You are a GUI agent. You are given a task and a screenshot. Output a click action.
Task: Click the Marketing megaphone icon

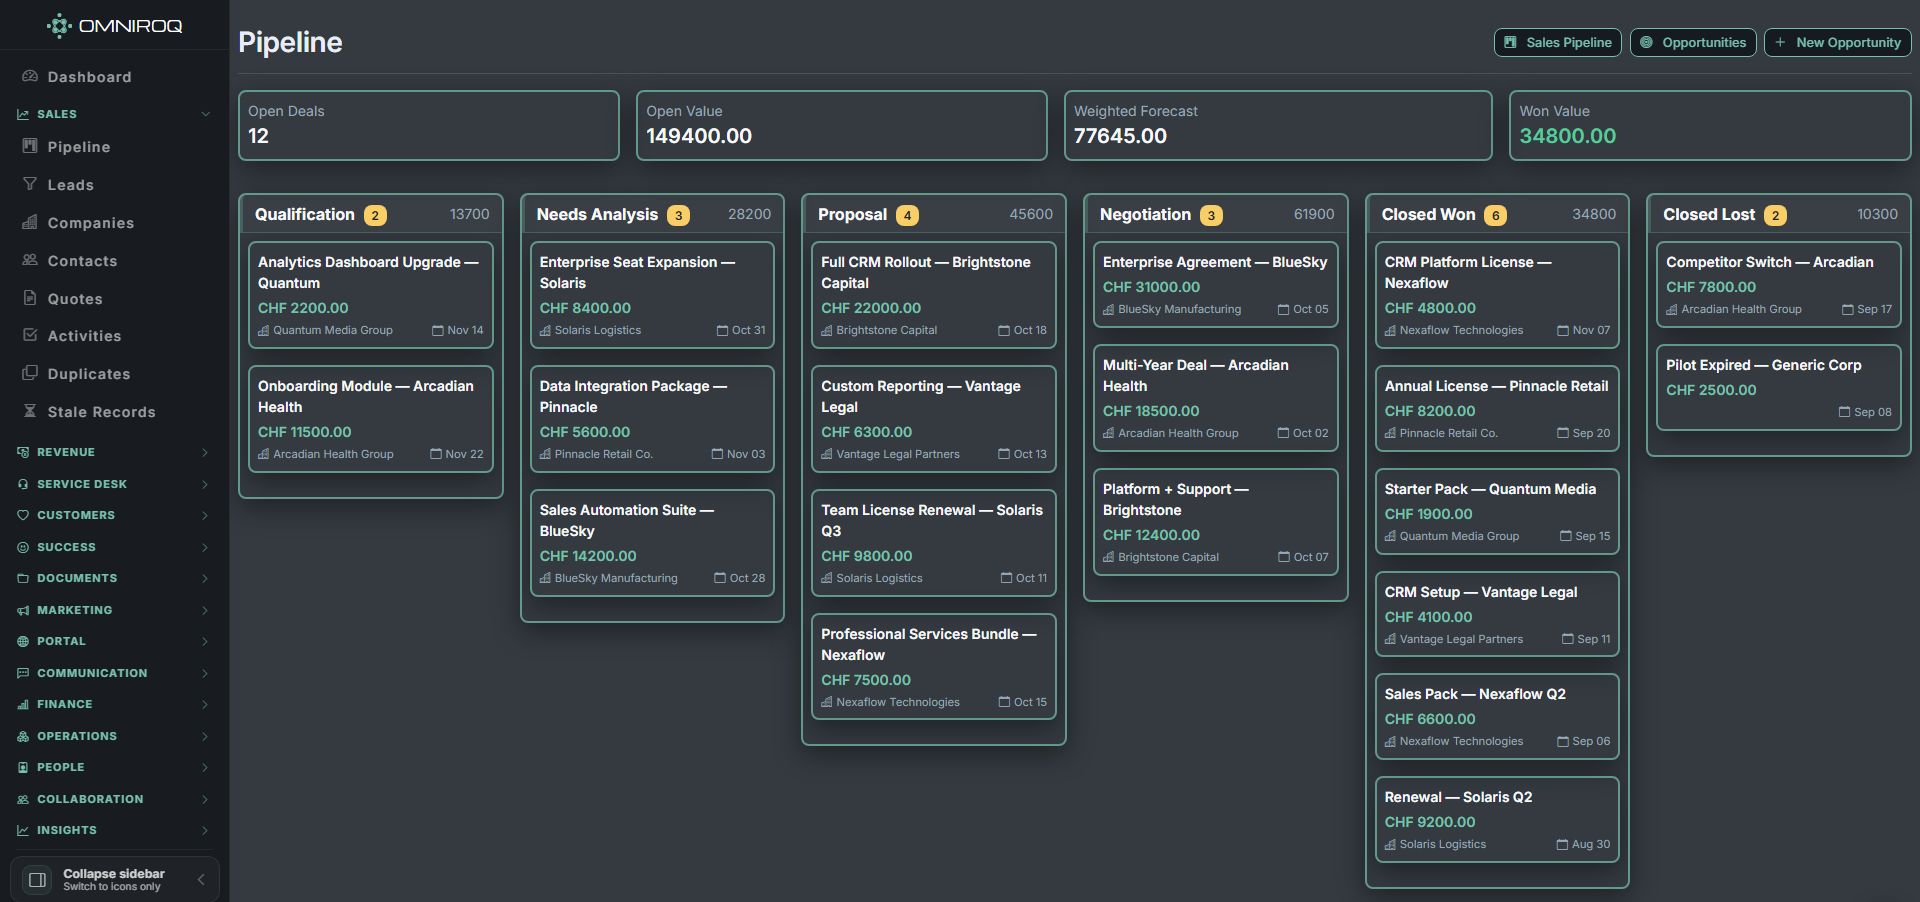(23, 610)
